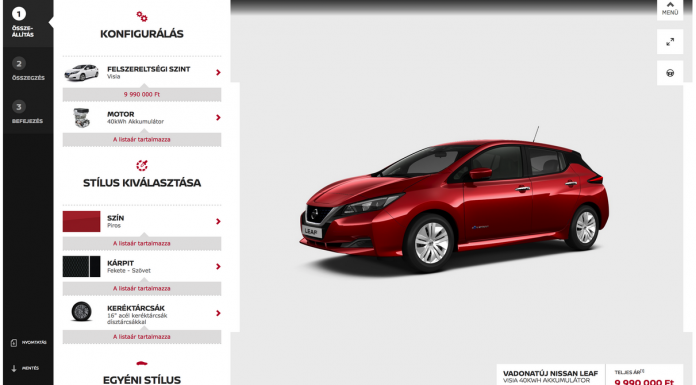Expand the Motor options arrow
696x385 pixels.
point(218,118)
